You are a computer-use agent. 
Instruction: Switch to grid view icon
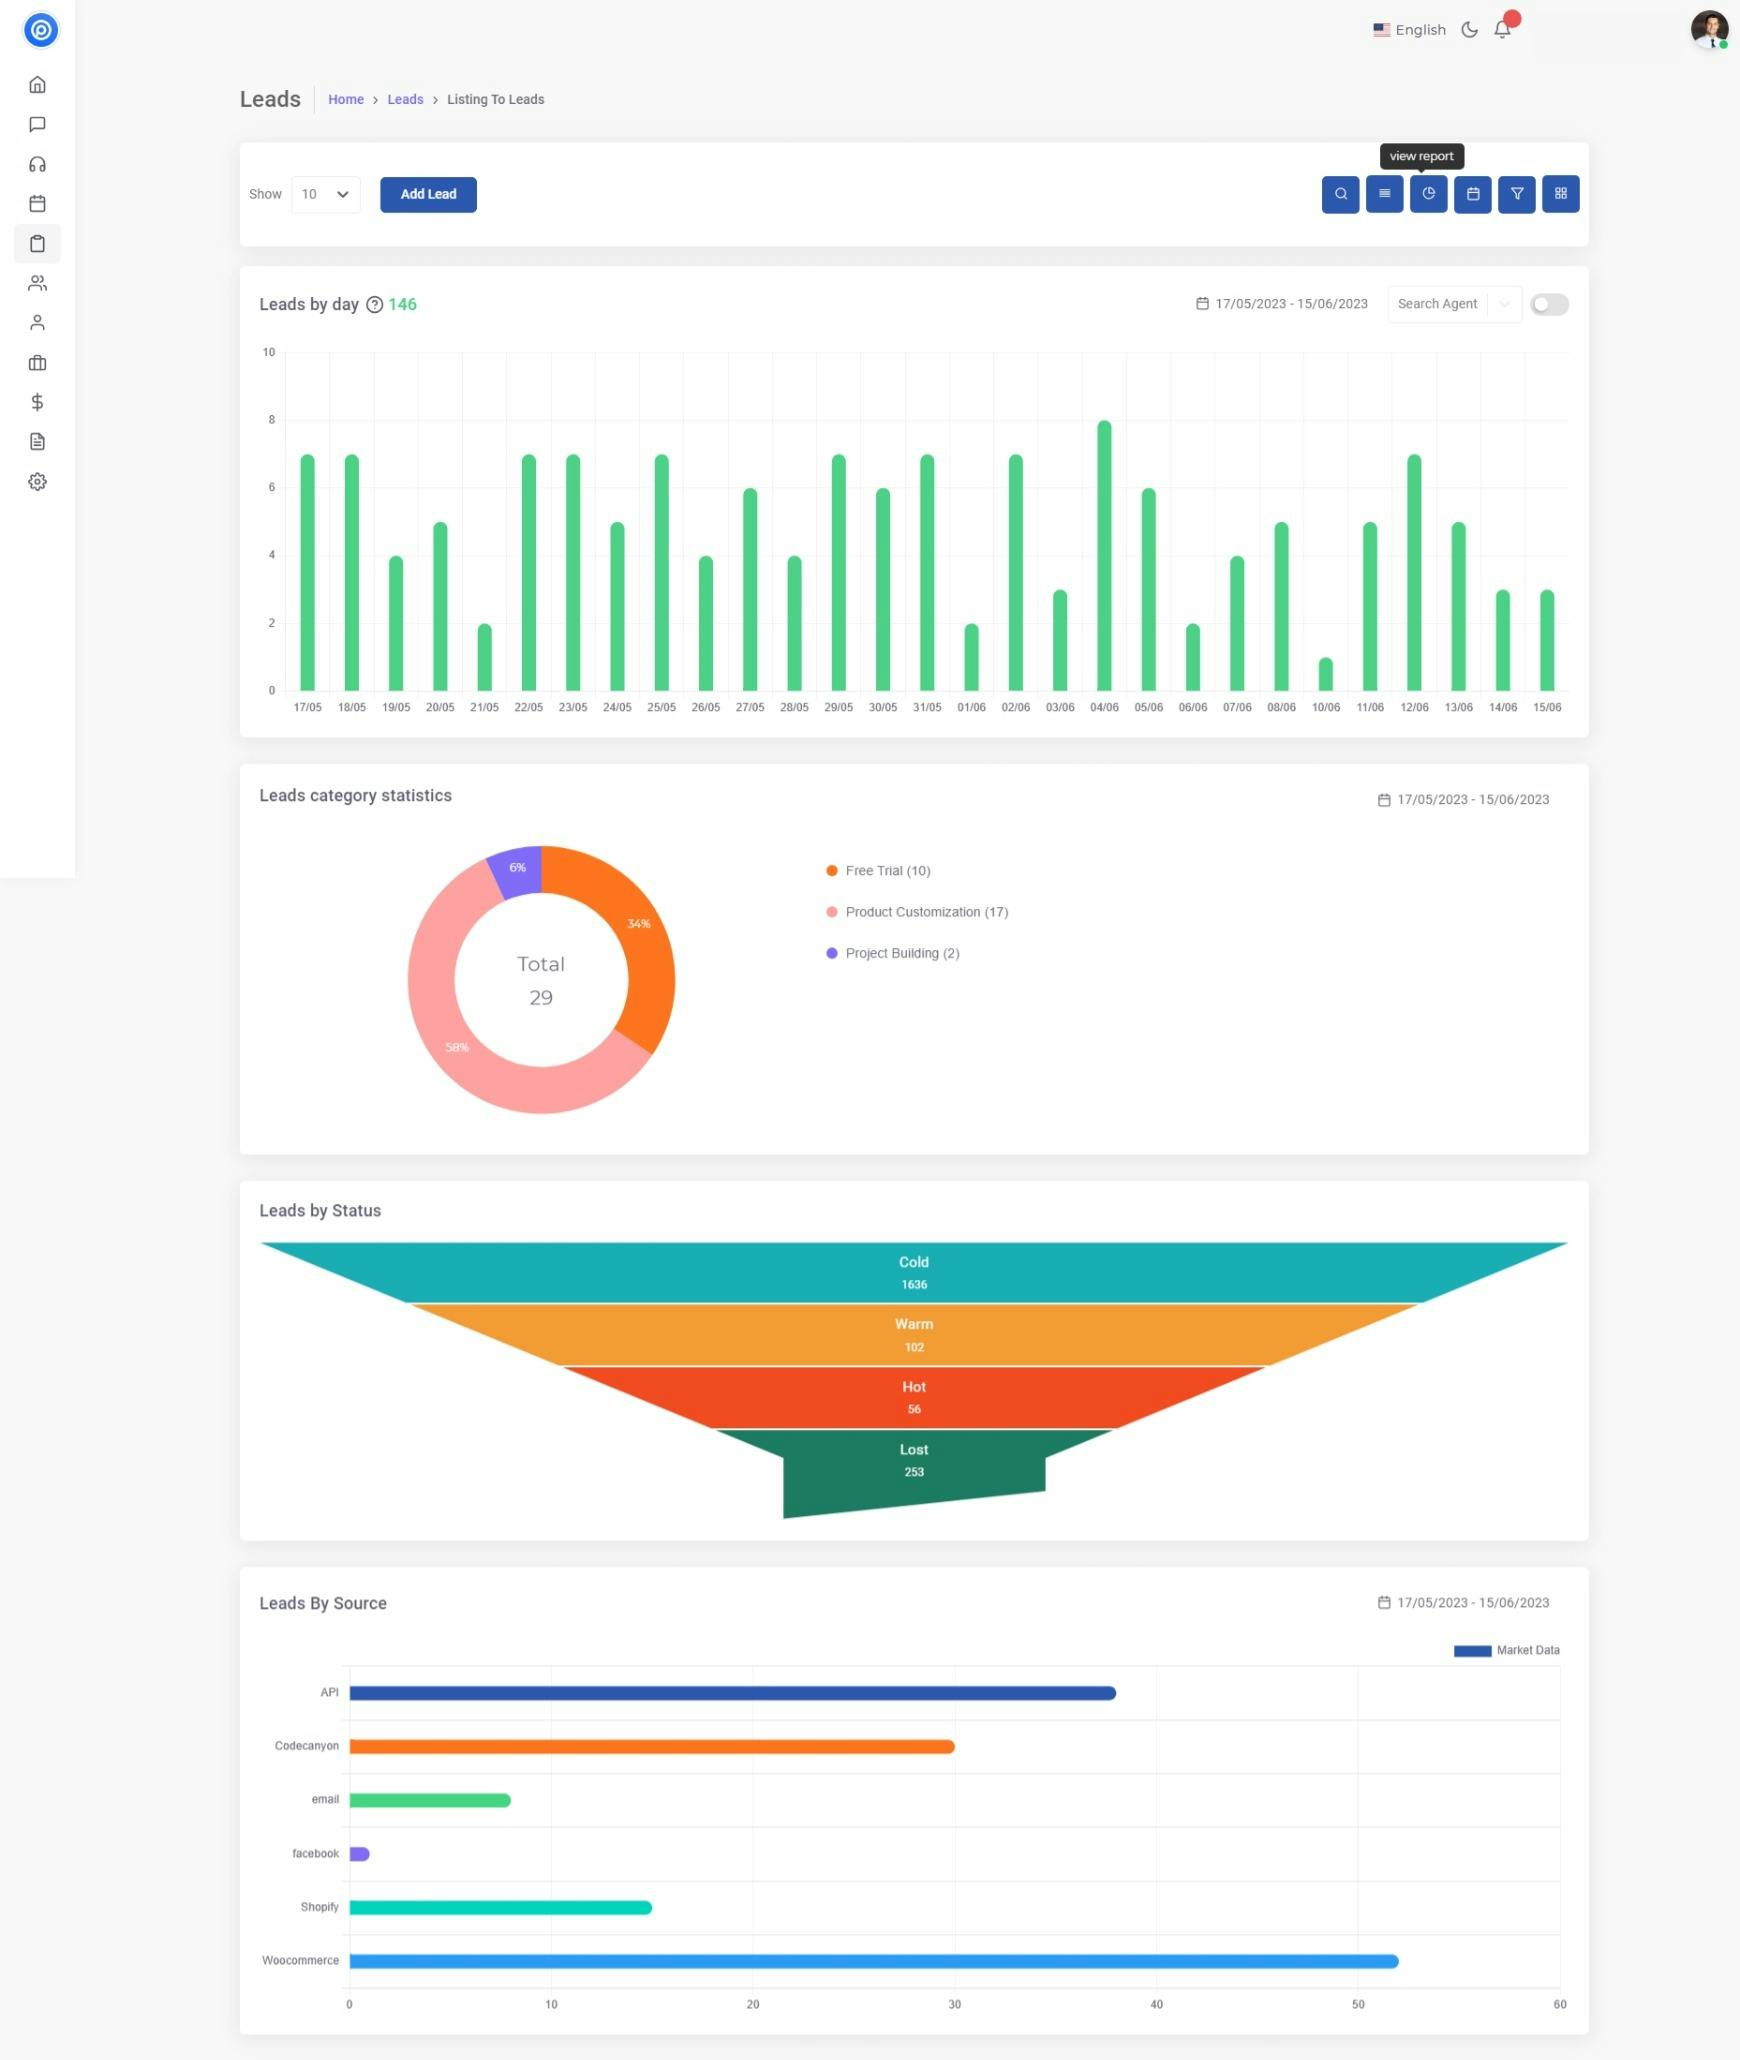1560,194
